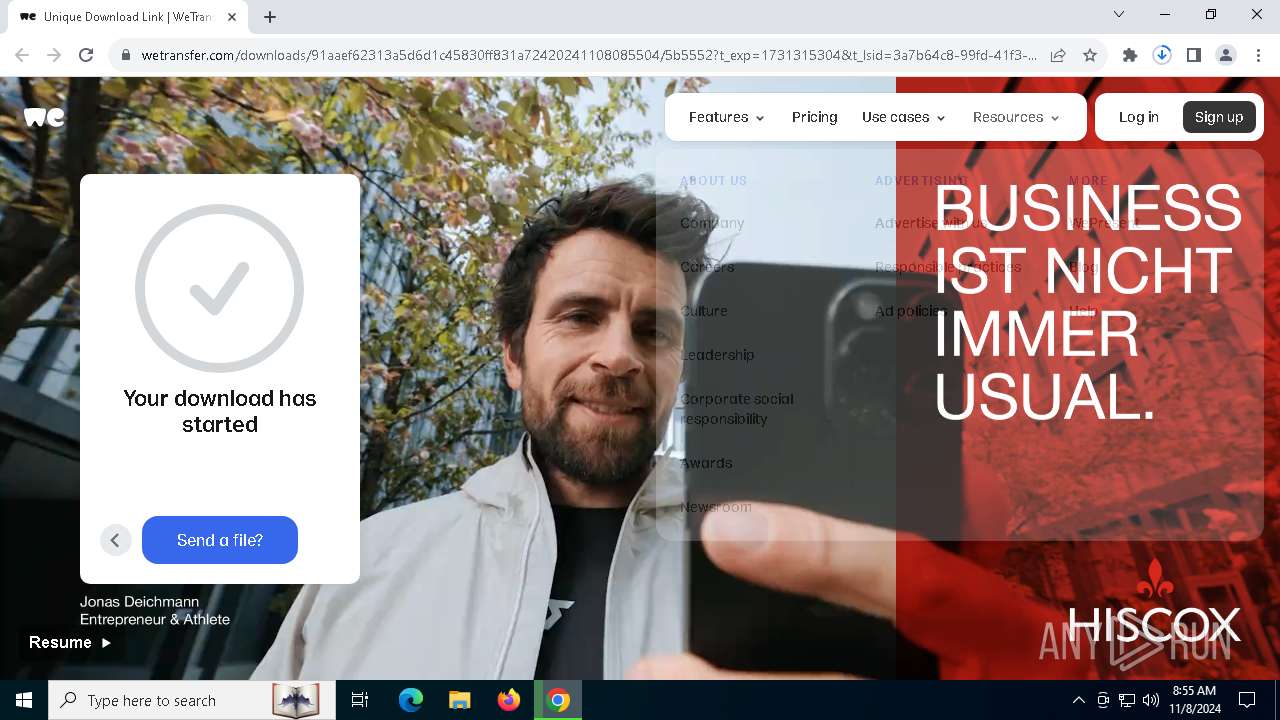The width and height of the screenshot is (1280, 720).
Task: Click Log in
Action: 1138,117
